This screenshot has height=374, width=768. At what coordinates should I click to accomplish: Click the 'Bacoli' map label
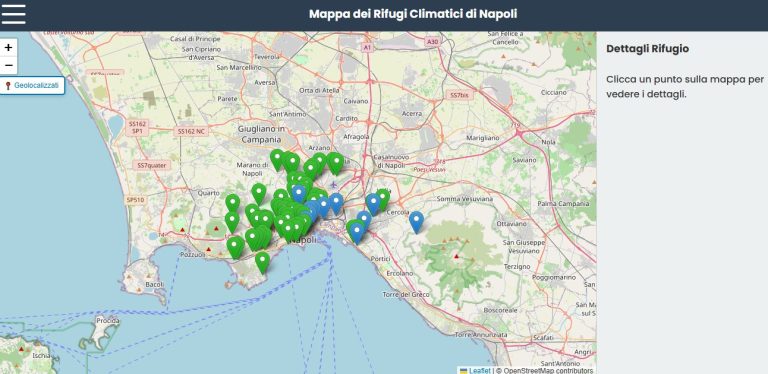[154, 284]
